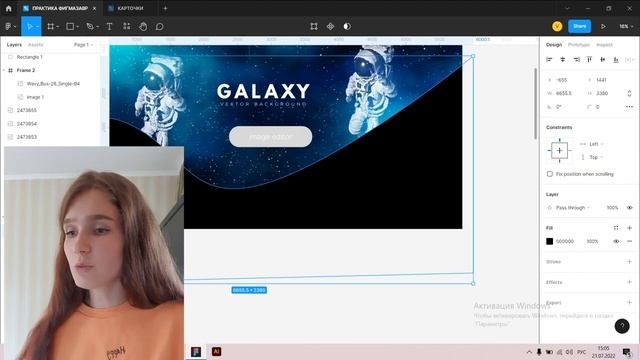Switch to the Prototype tab
The image size is (640, 360).
coord(579,44)
